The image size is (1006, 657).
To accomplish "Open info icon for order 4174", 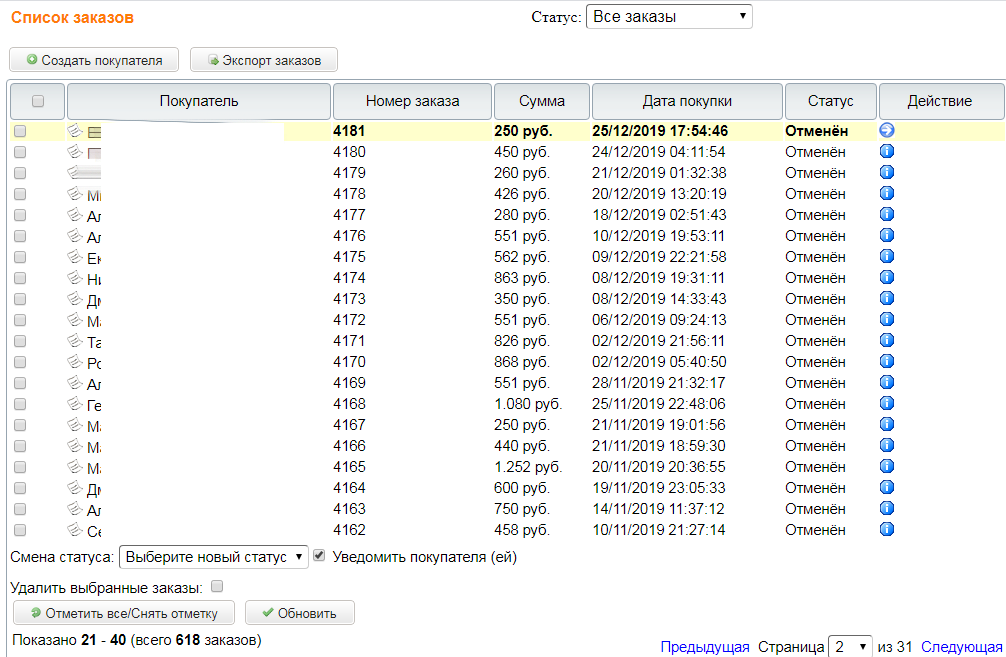I will [887, 277].
